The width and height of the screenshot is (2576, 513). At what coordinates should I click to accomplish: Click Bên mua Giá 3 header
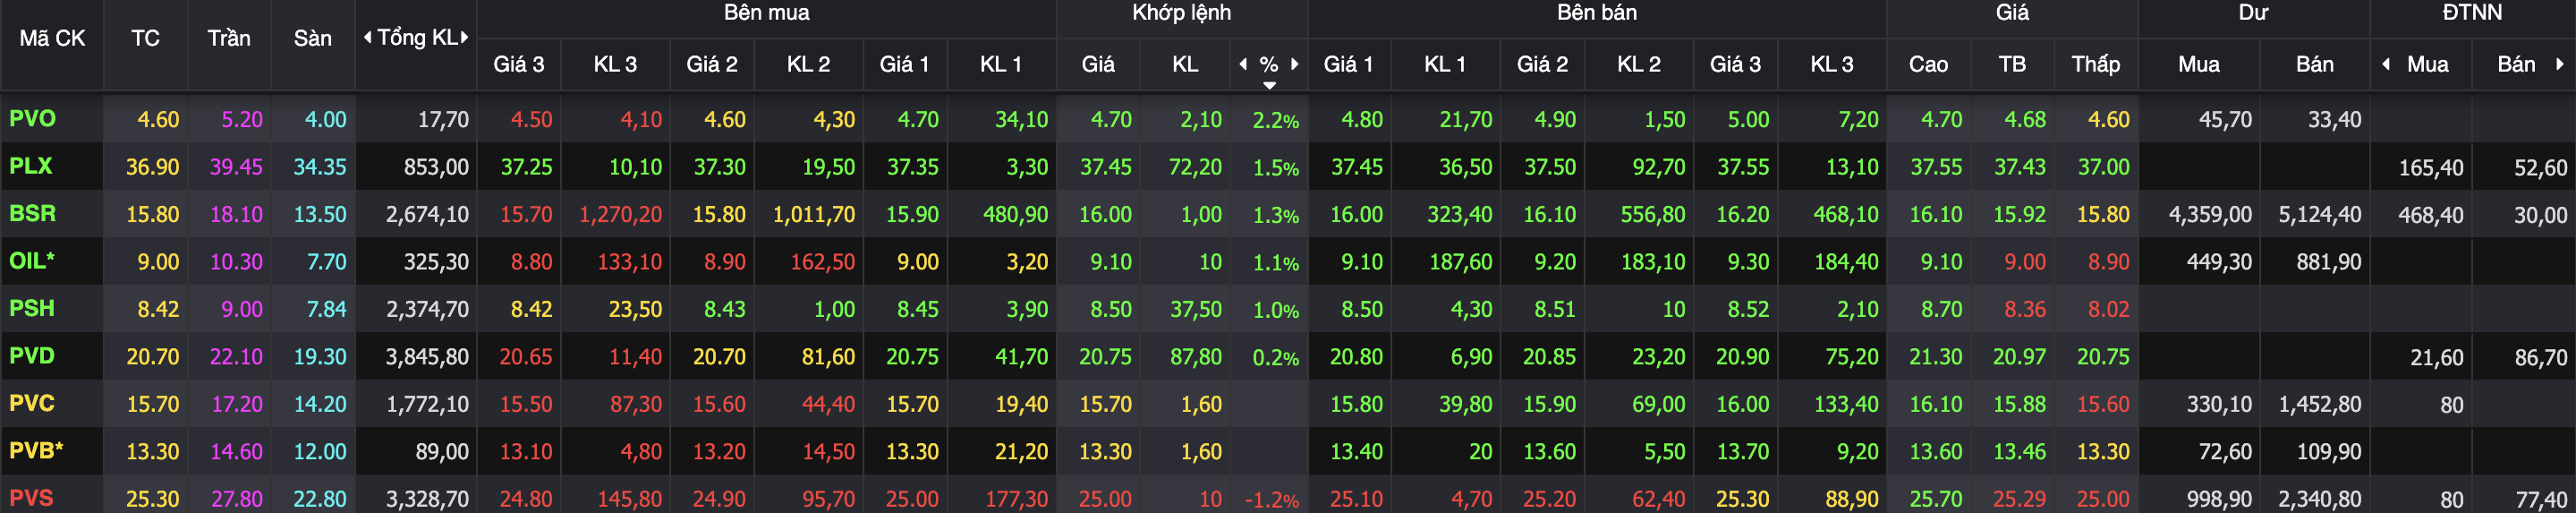coord(519,65)
